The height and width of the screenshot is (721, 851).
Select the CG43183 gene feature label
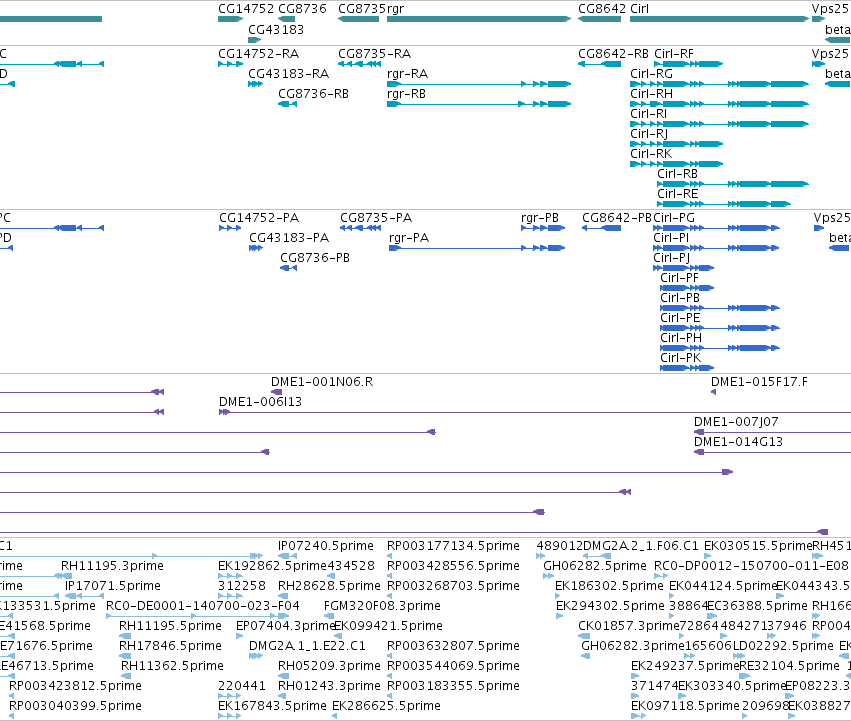pyautogui.click(x=276, y=29)
